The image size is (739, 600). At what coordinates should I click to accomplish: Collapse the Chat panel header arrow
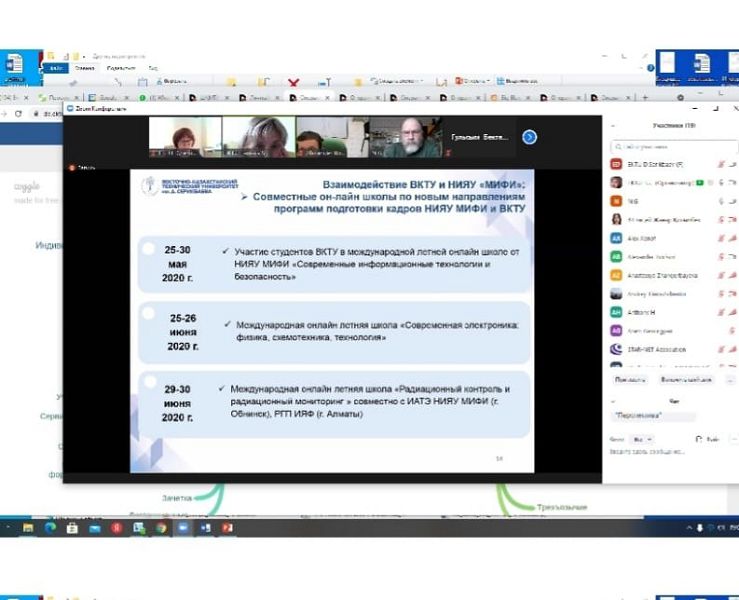(x=613, y=402)
